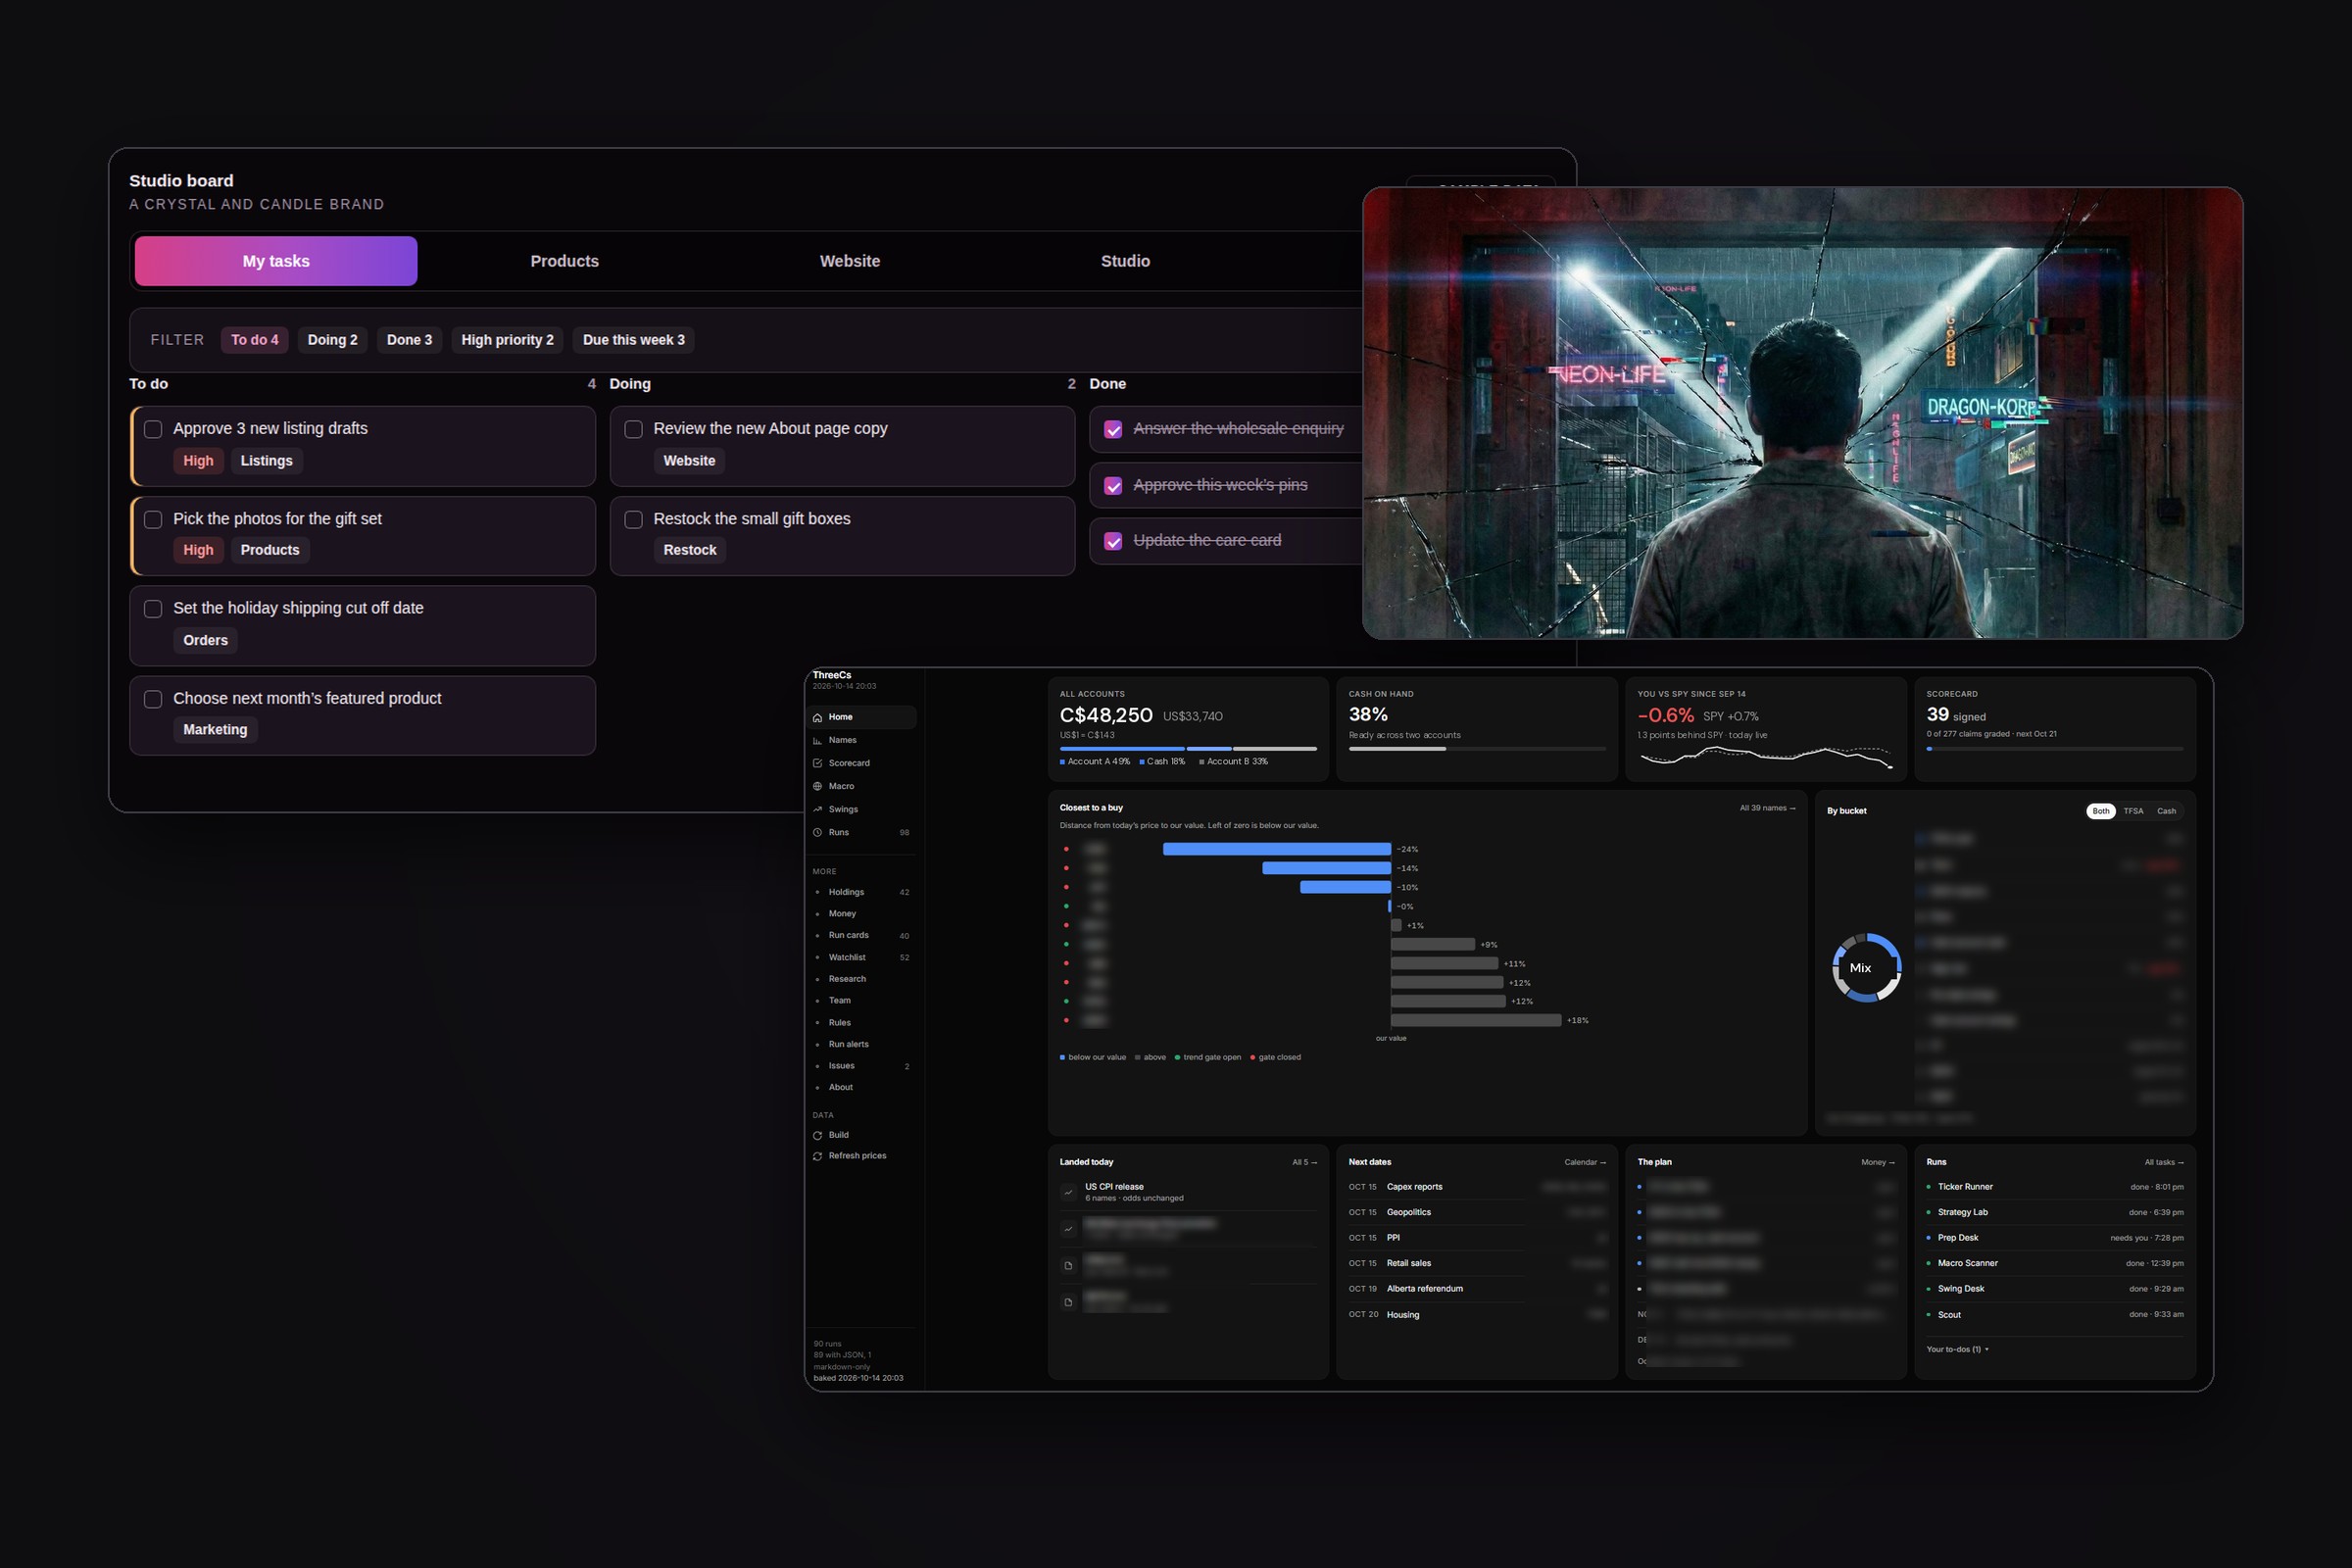Viewport: 2352px width, 1568px height.
Task: Click the Refresh prices sync icon
Action: click(817, 1156)
